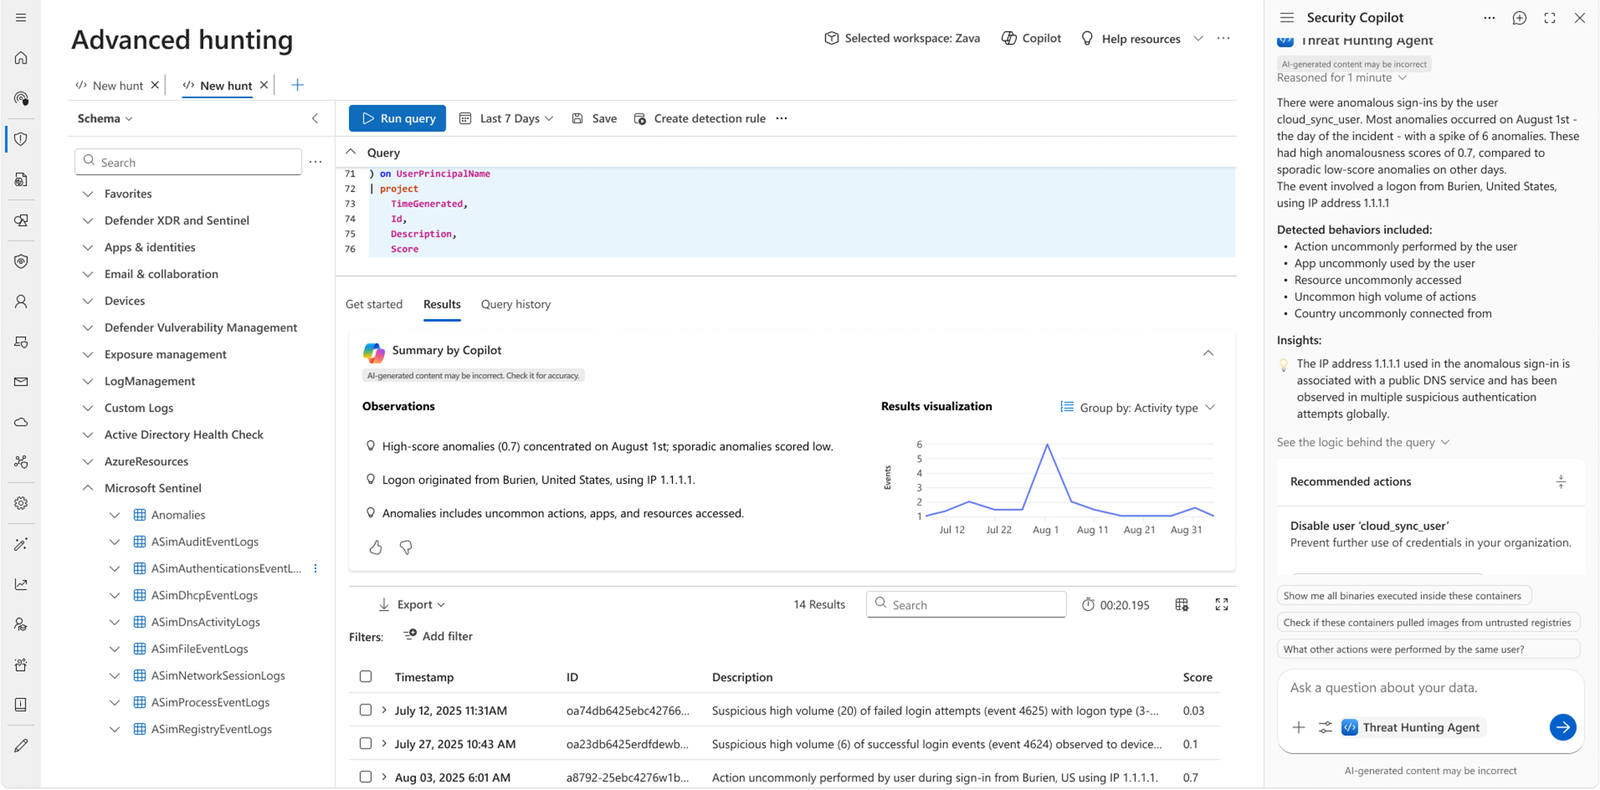Focus the 'Ask a question about your data' box
The width and height of the screenshot is (1600, 790).
(1430, 688)
